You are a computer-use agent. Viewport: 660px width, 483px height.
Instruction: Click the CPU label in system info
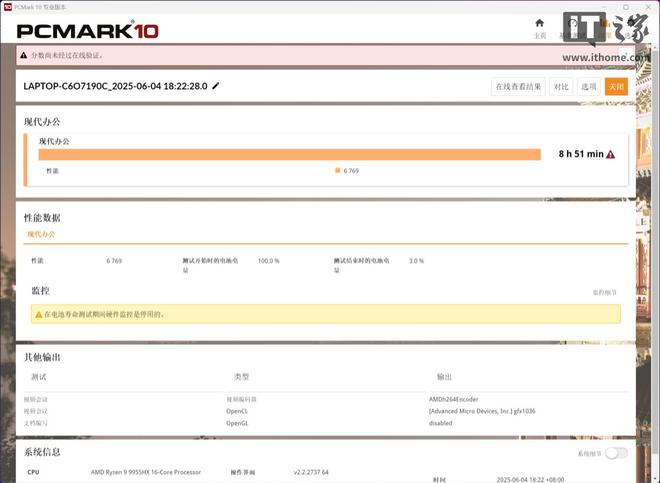pos(33,472)
